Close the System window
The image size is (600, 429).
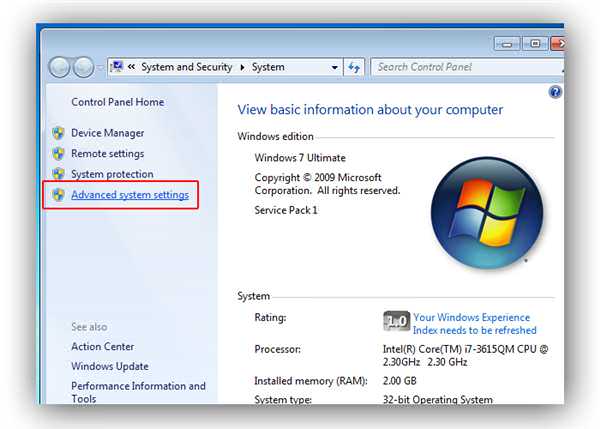(558, 44)
